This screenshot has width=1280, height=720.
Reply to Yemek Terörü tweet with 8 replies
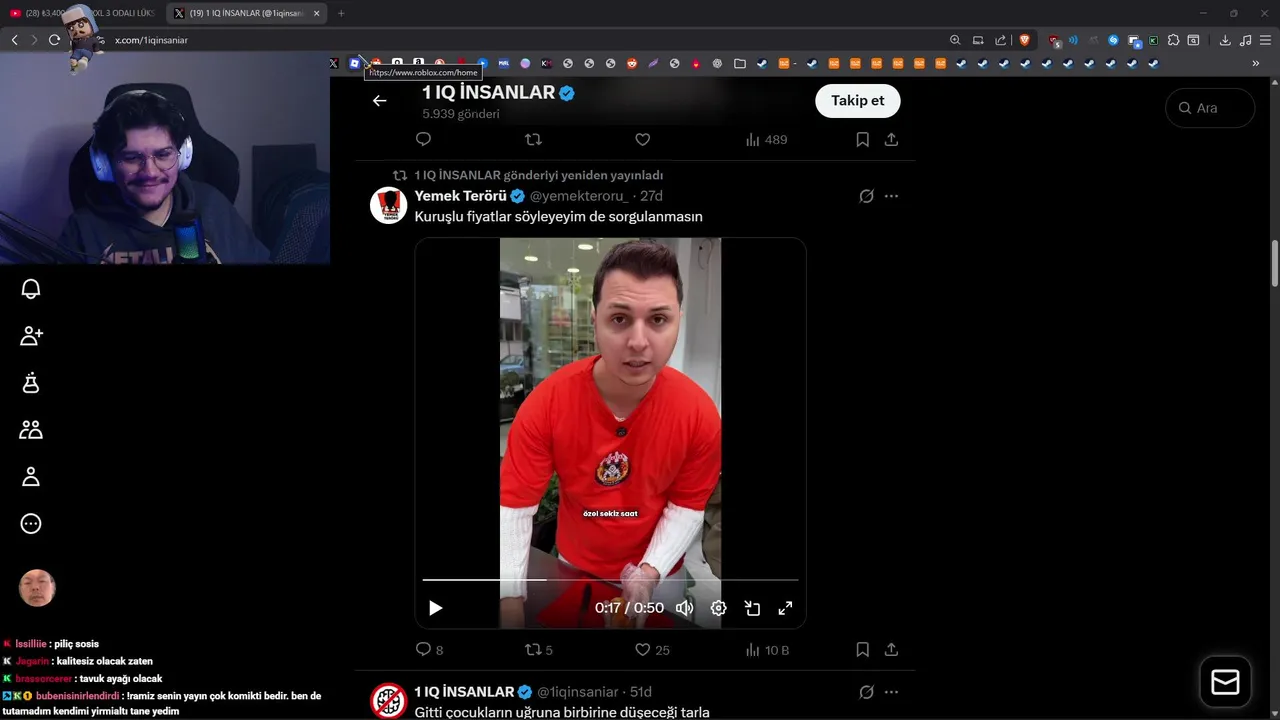(429, 650)
